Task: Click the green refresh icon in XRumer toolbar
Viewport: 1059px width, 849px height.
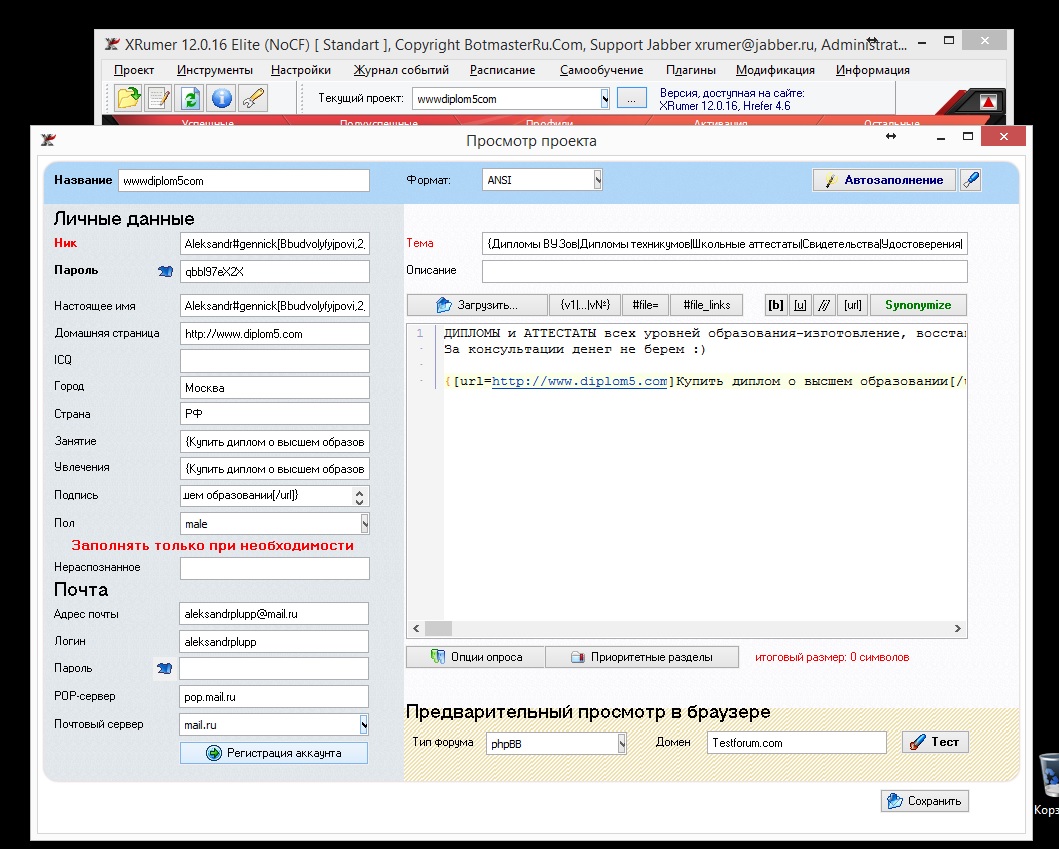Action: [x=190, y=99]
